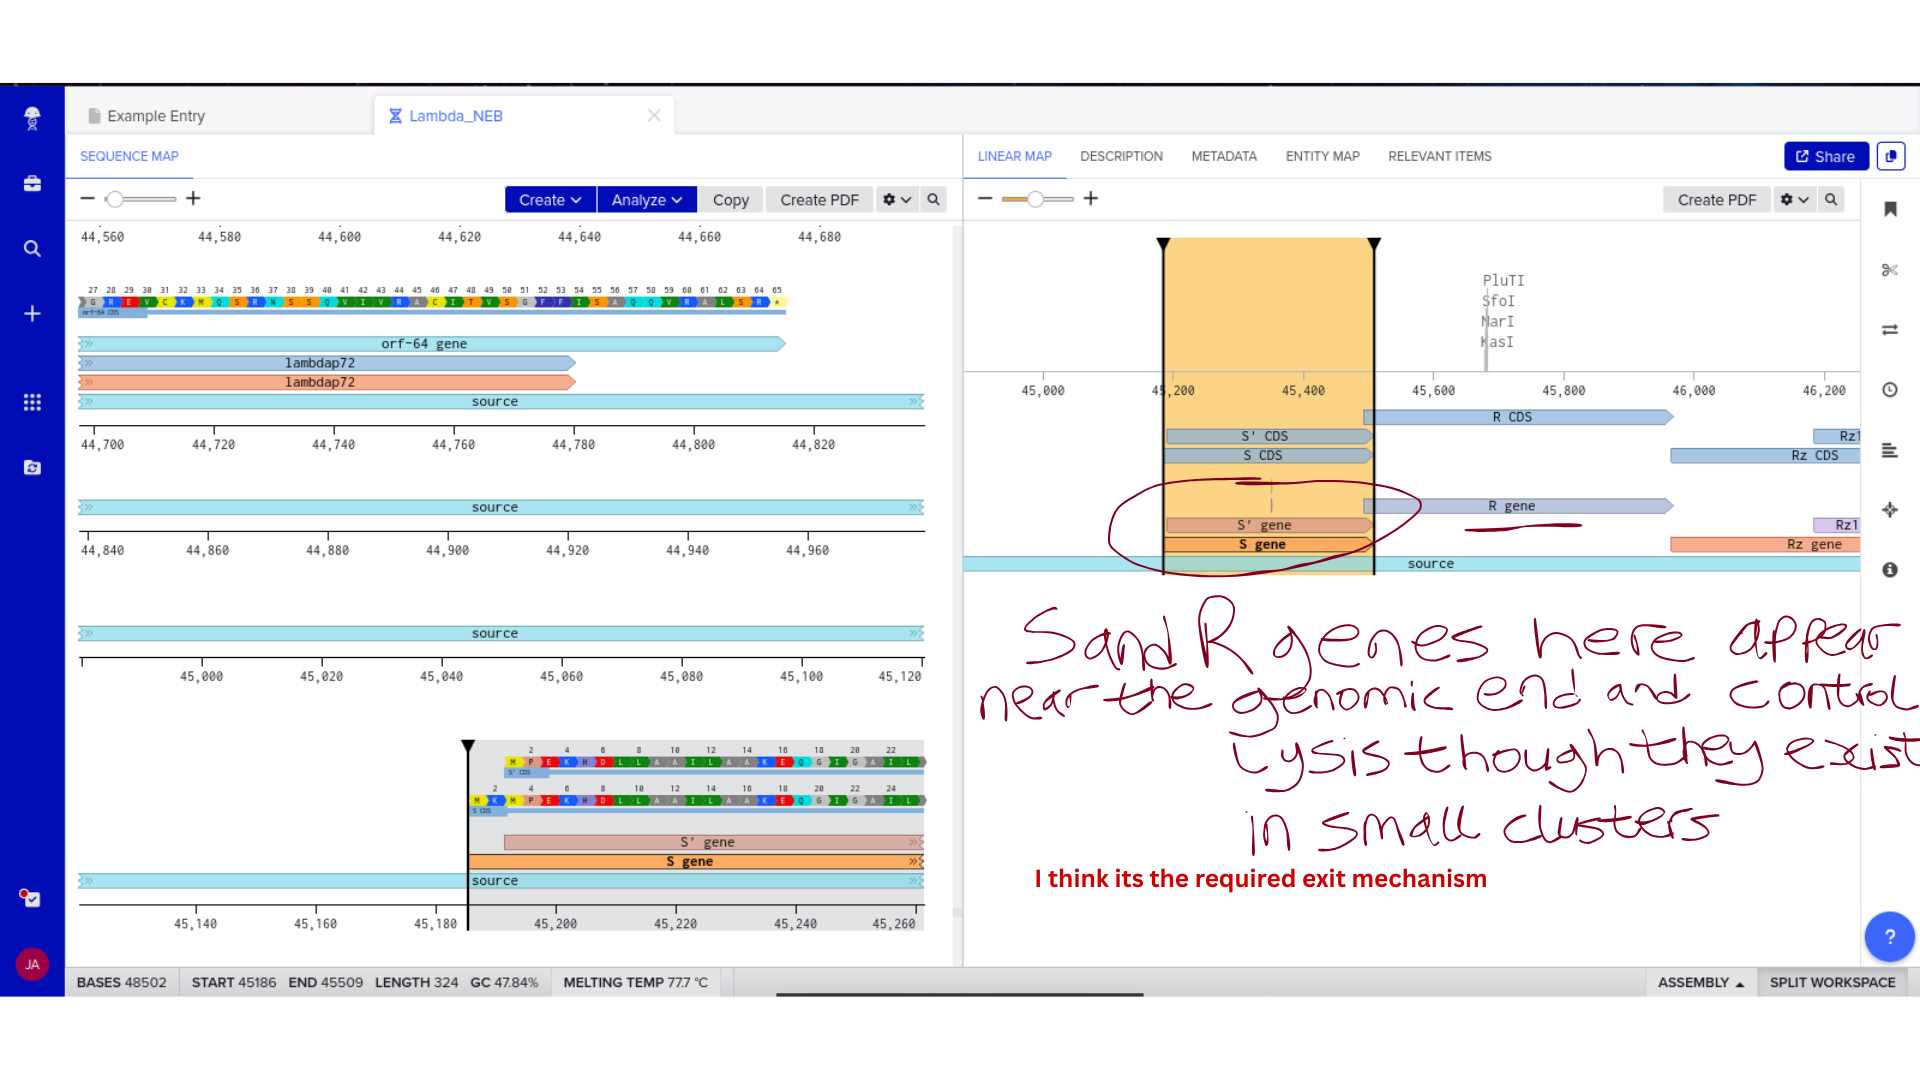Viewport: 1920px width, 1080px height.
Task: Toggle Split Workspace view
Action: click(1832, 982)
